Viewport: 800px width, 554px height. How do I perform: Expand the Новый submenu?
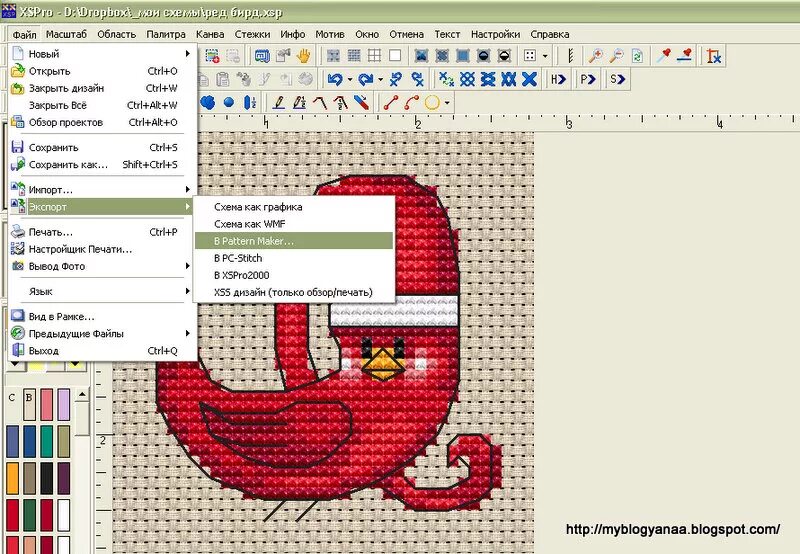tap(188, 54)
